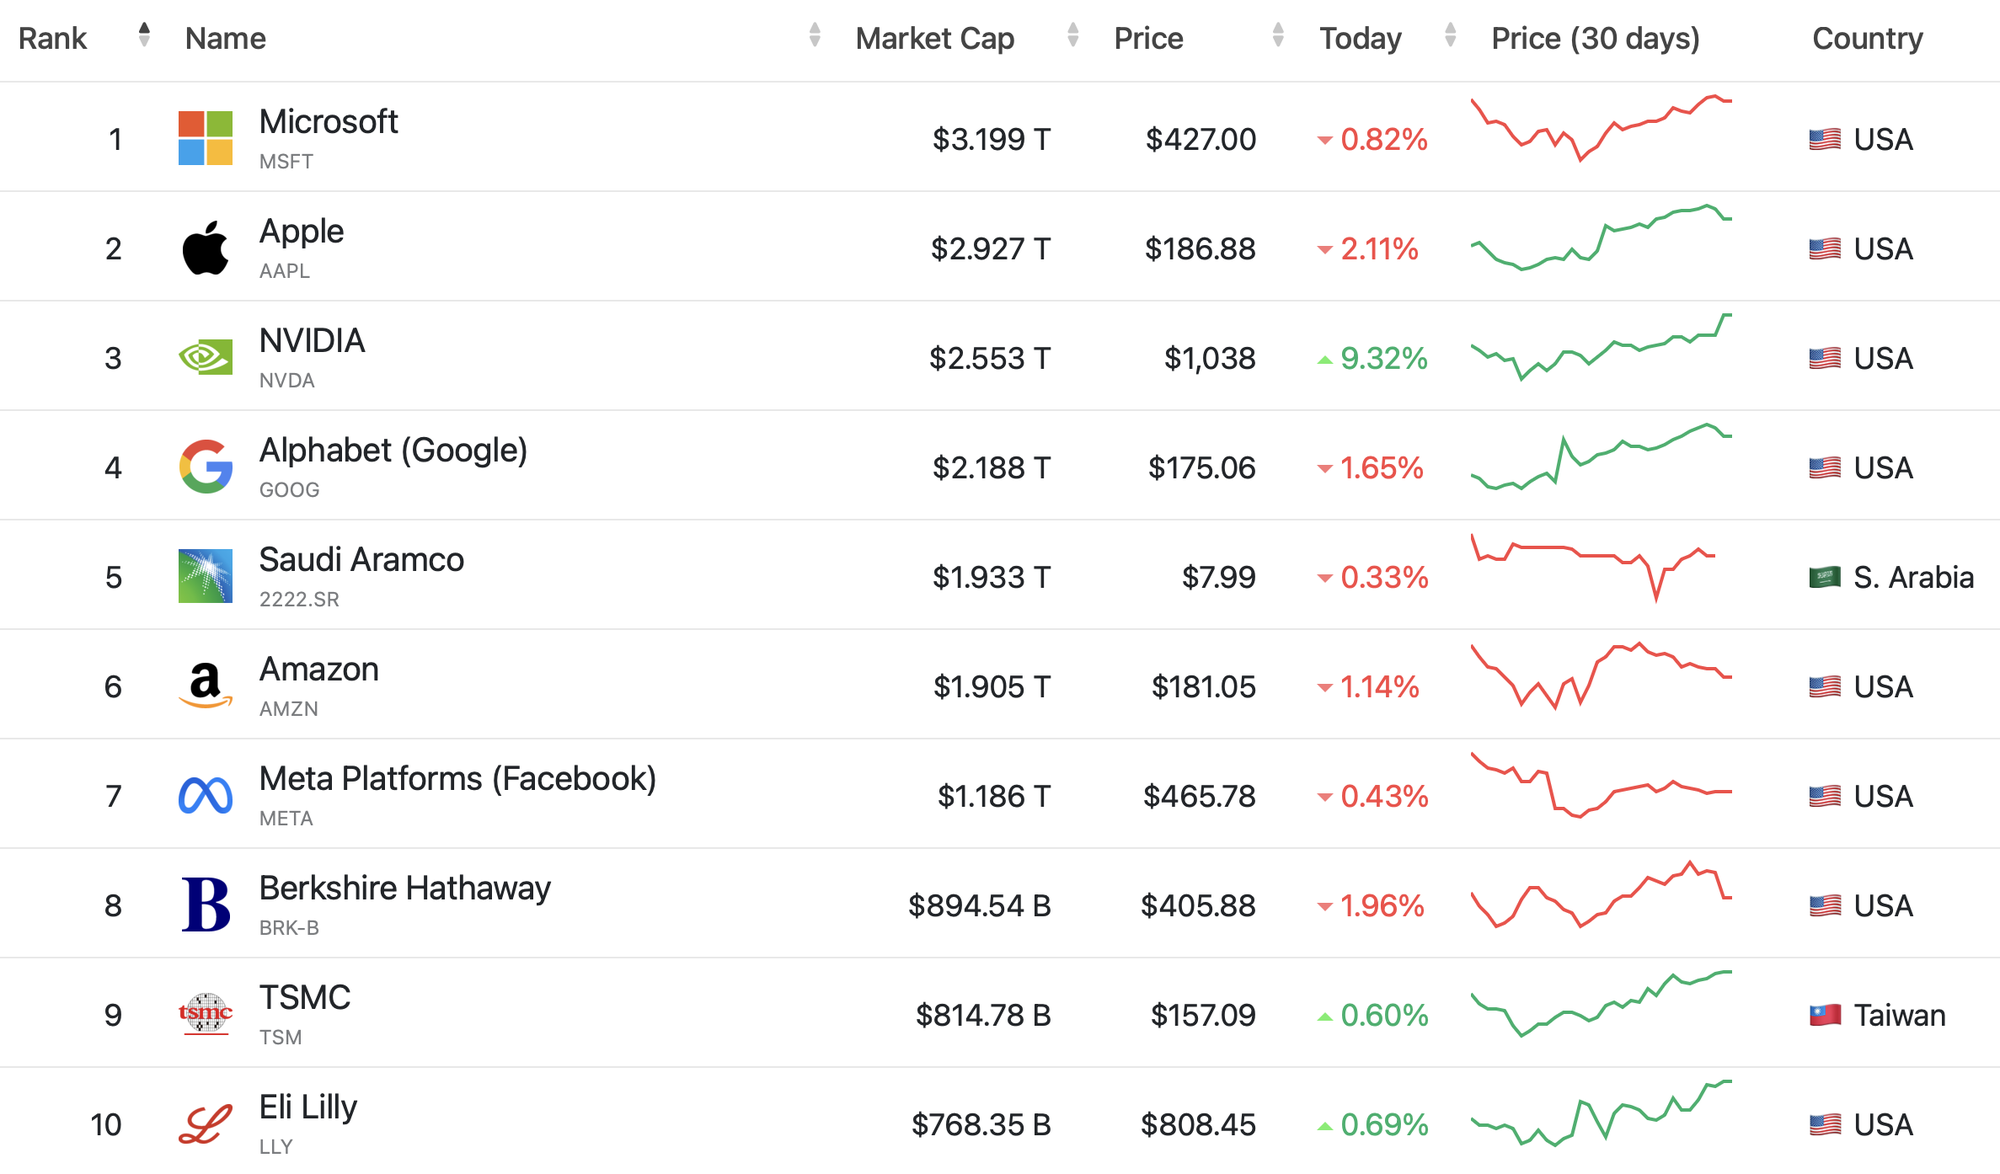2000x1174 pixels.
Task: Open the Meta Platforms (Facebook) link
Action: pos(458,778)
